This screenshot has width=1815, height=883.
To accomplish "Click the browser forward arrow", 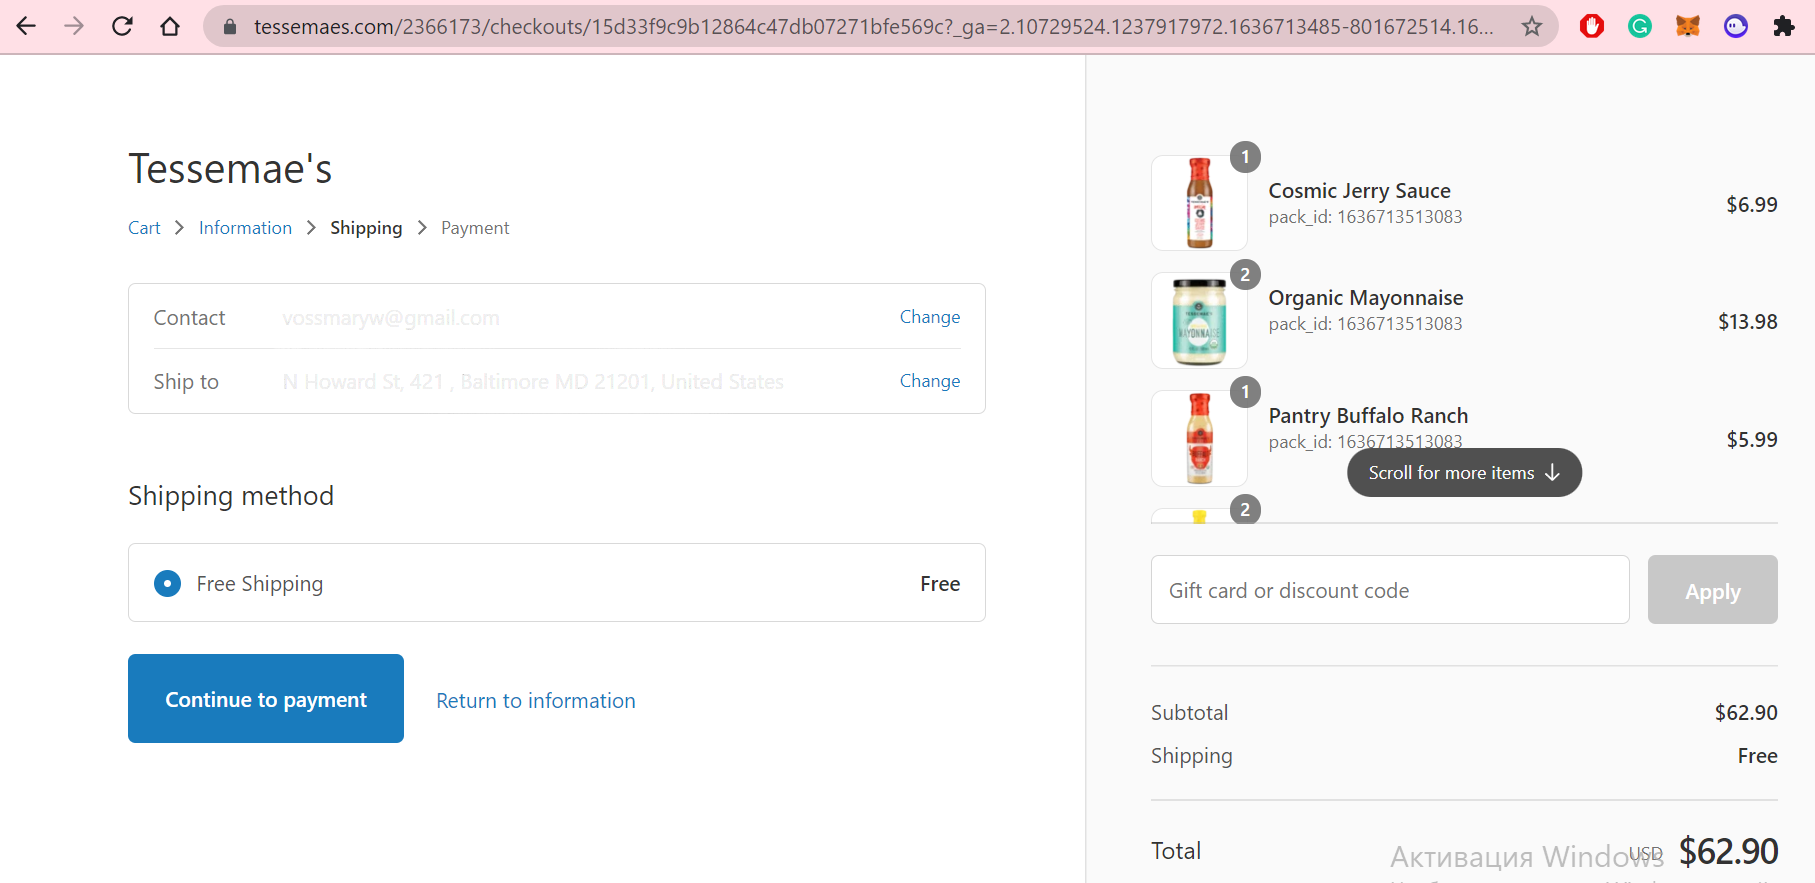I will [x=74, y=26].
